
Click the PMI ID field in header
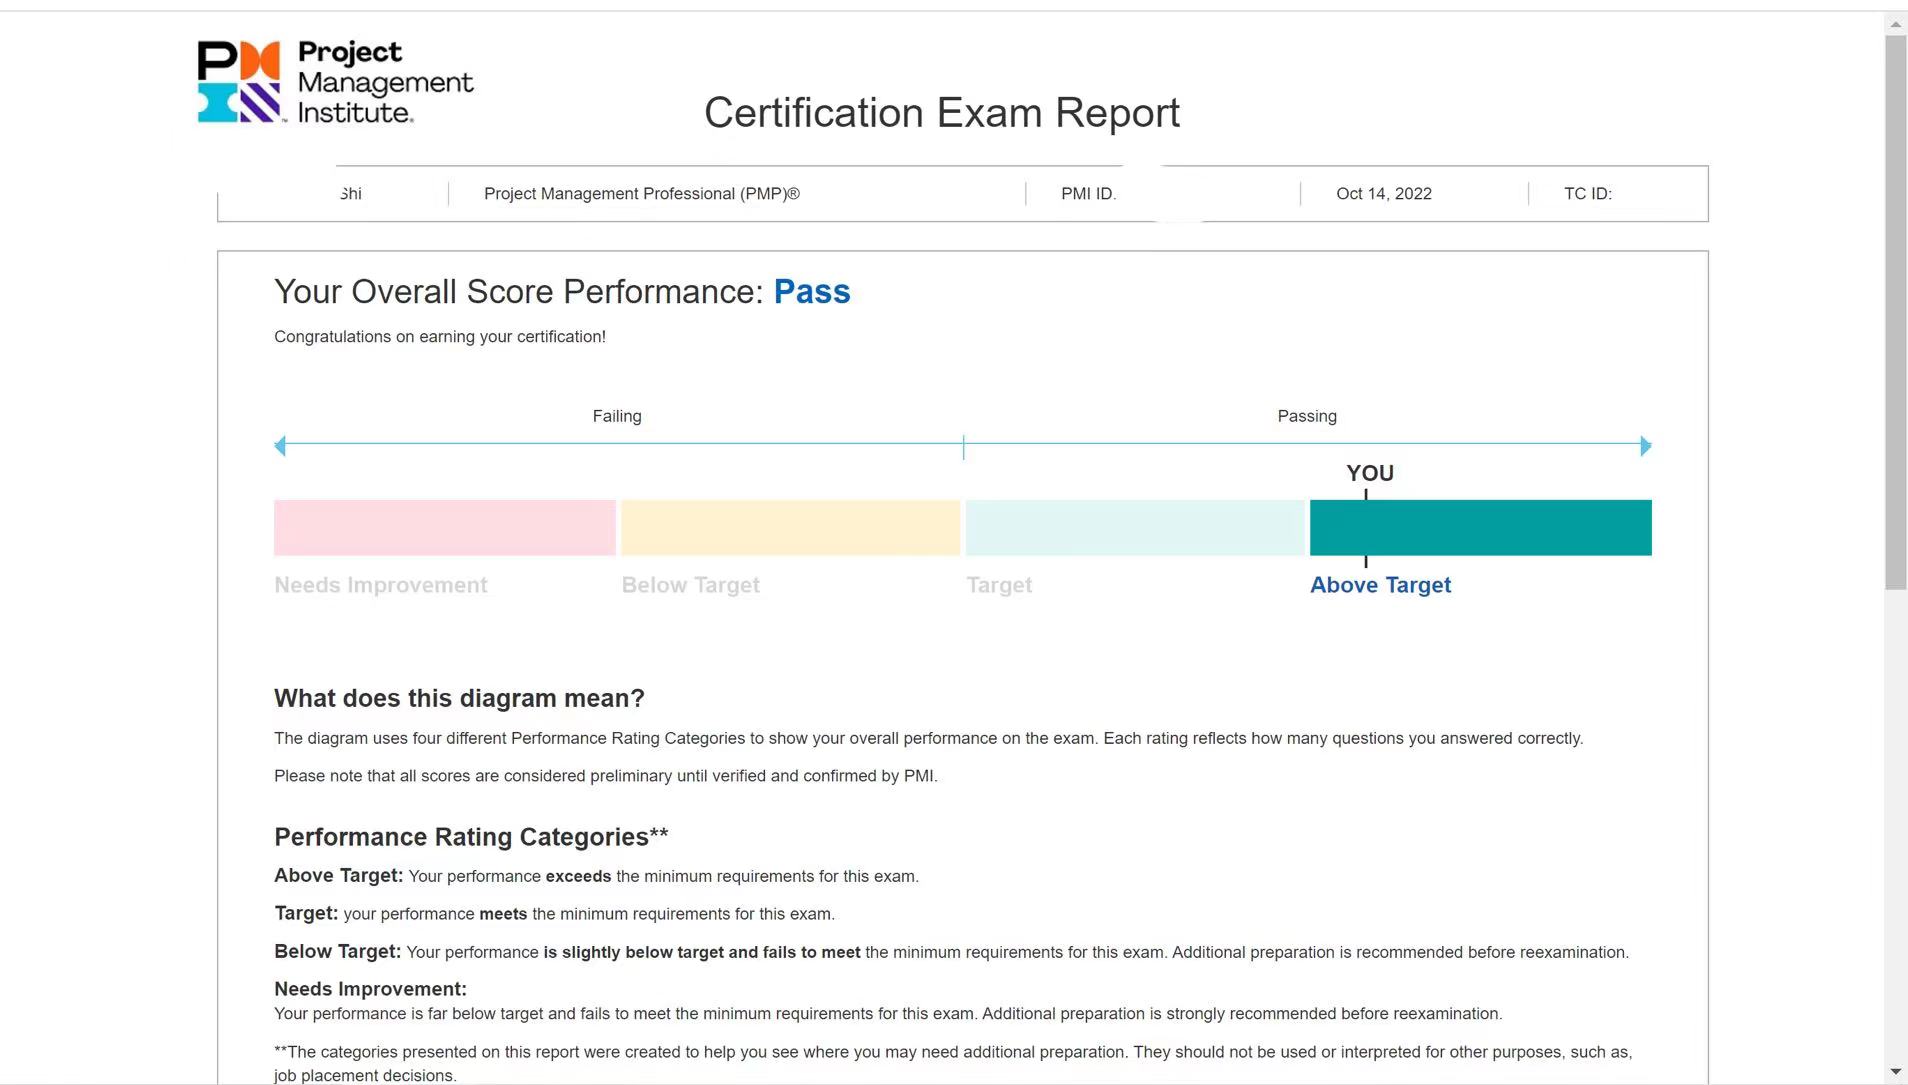[x=1088, y=194]
